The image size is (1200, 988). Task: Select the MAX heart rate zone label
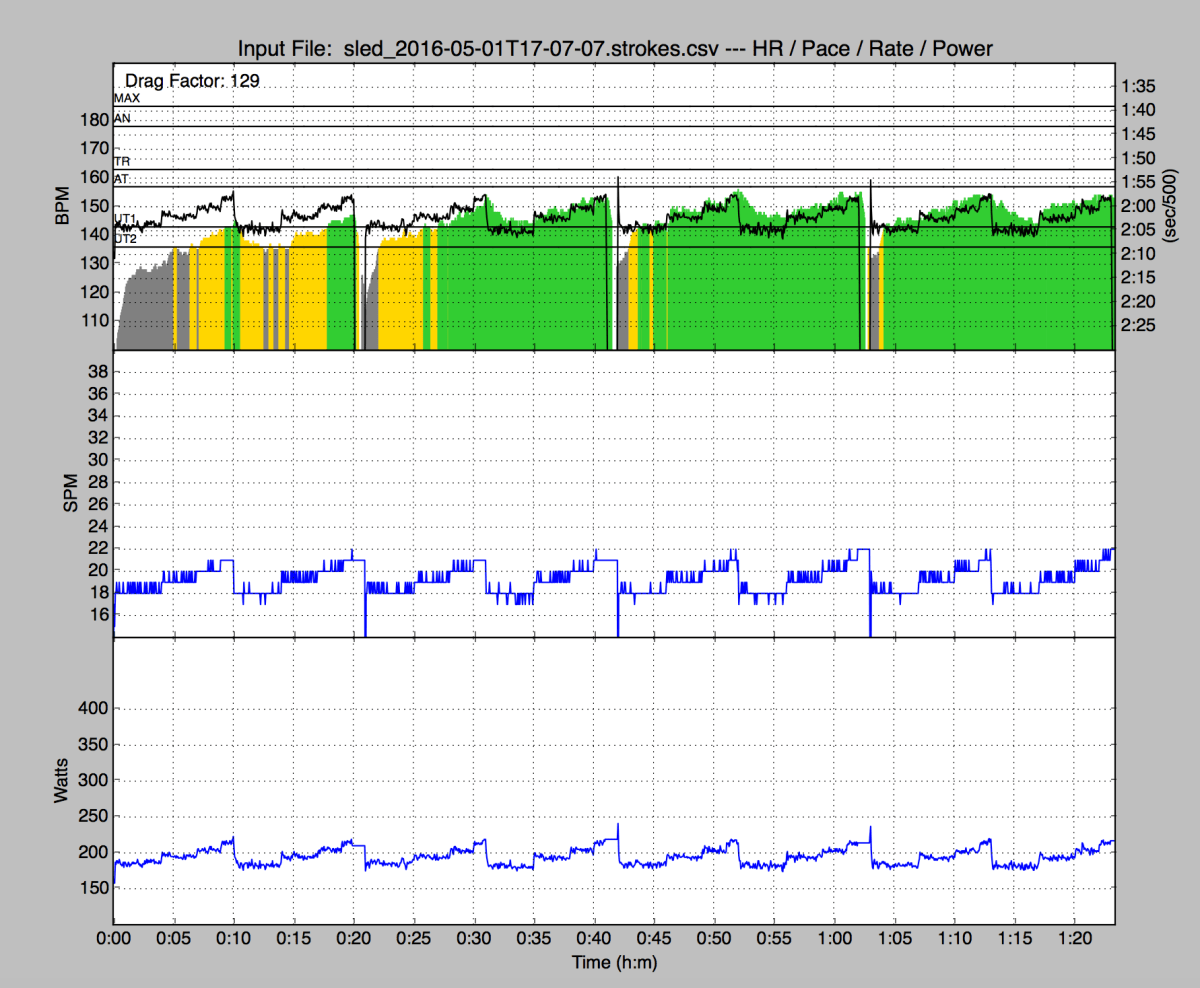127,99
